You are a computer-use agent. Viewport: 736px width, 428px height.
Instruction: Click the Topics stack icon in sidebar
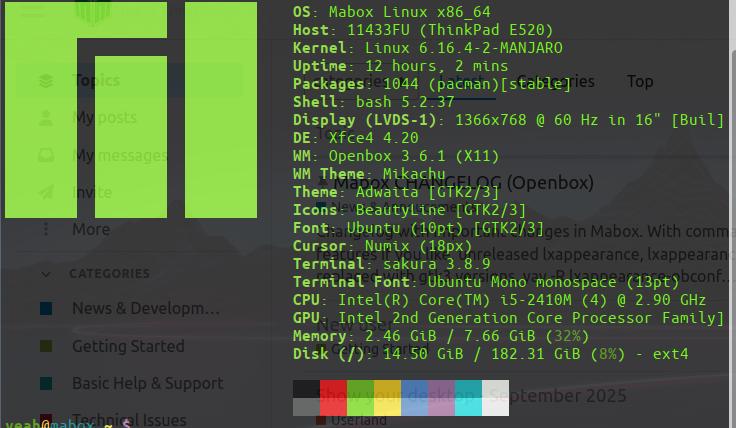coord(46,81)
